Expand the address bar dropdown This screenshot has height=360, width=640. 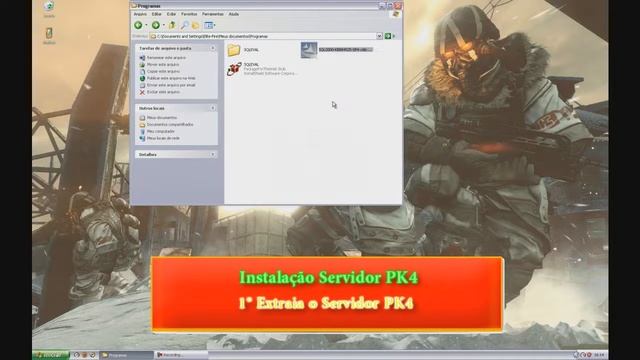[x=379, y=36]
